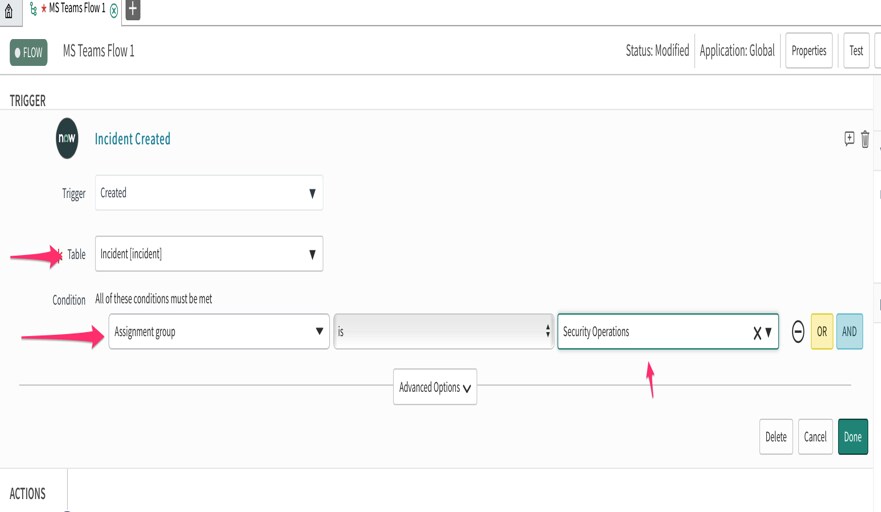Open the Assignment group field dropdown

click(x=218, y=332)
